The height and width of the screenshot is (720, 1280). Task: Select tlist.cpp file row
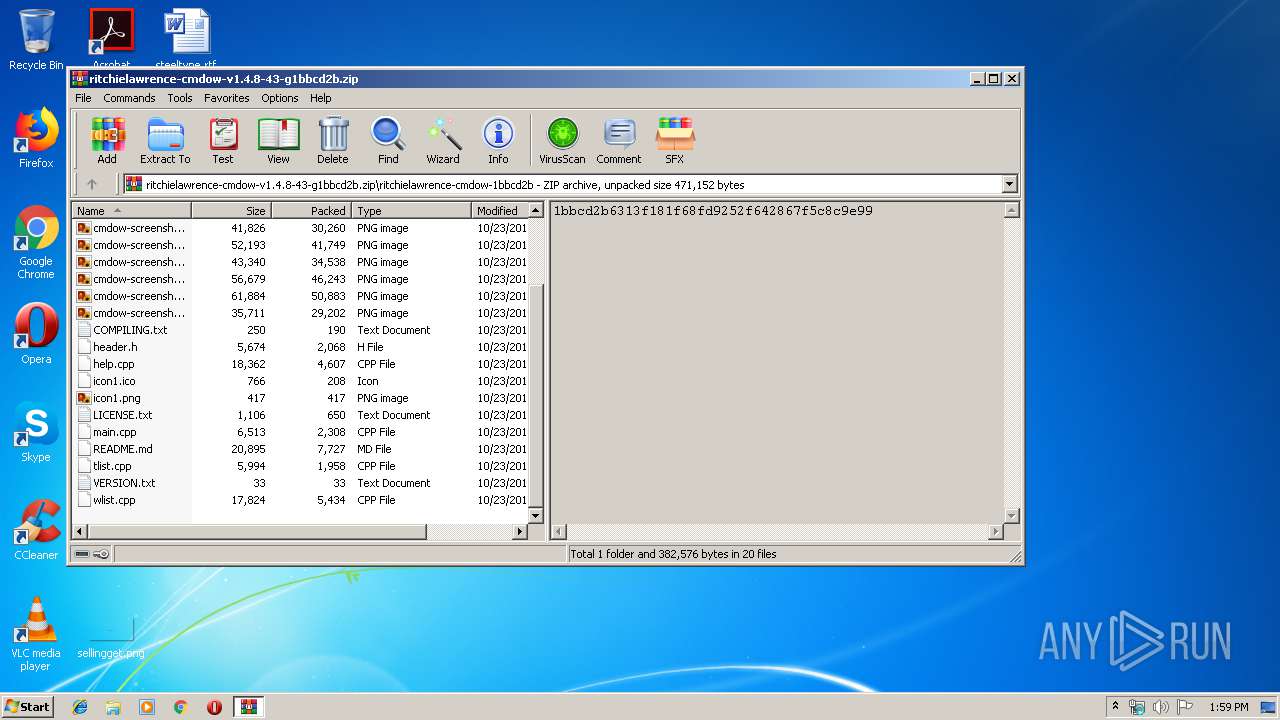coord(300,466)
